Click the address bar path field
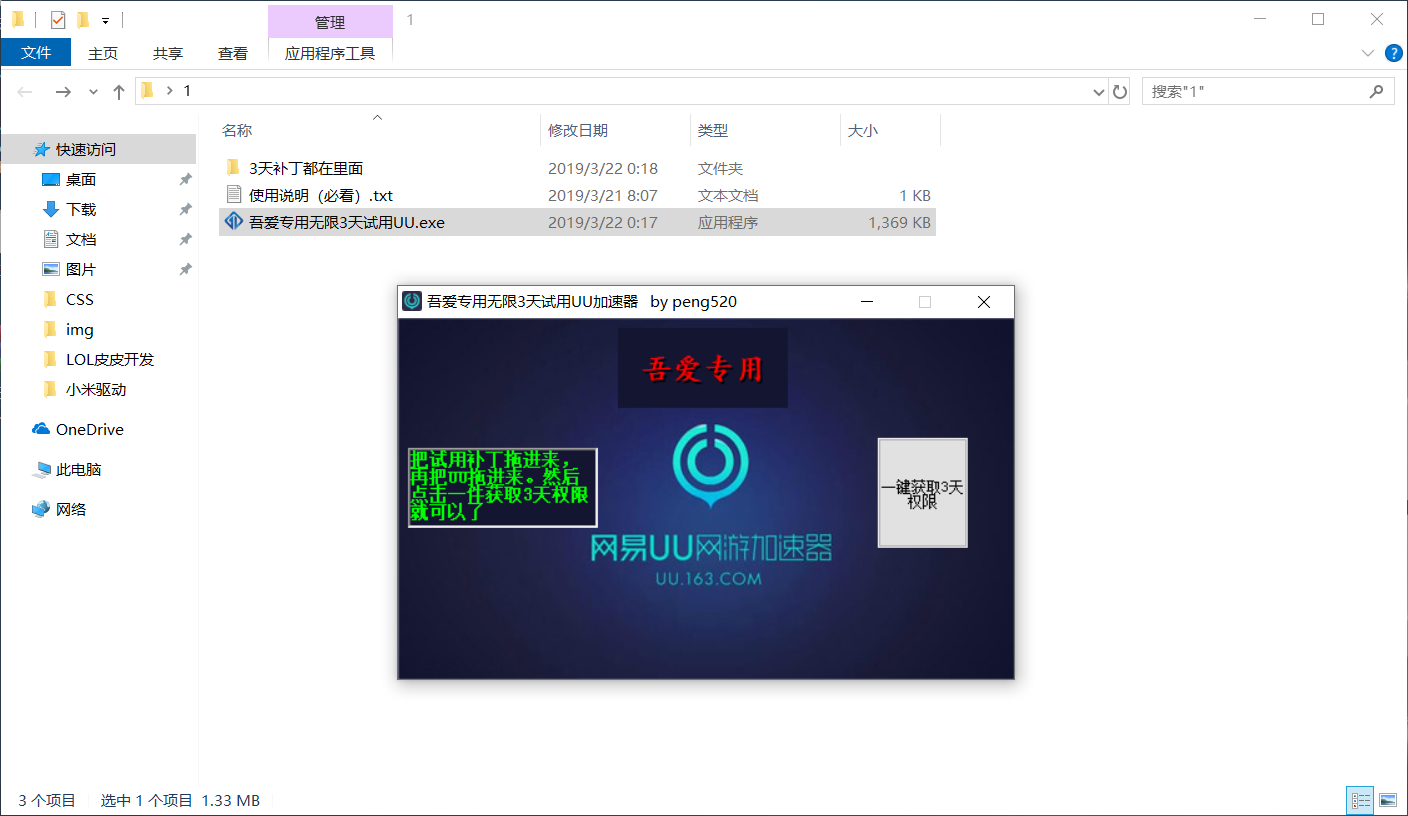This screenshot has width=1408, height=816. click(620, 91)
